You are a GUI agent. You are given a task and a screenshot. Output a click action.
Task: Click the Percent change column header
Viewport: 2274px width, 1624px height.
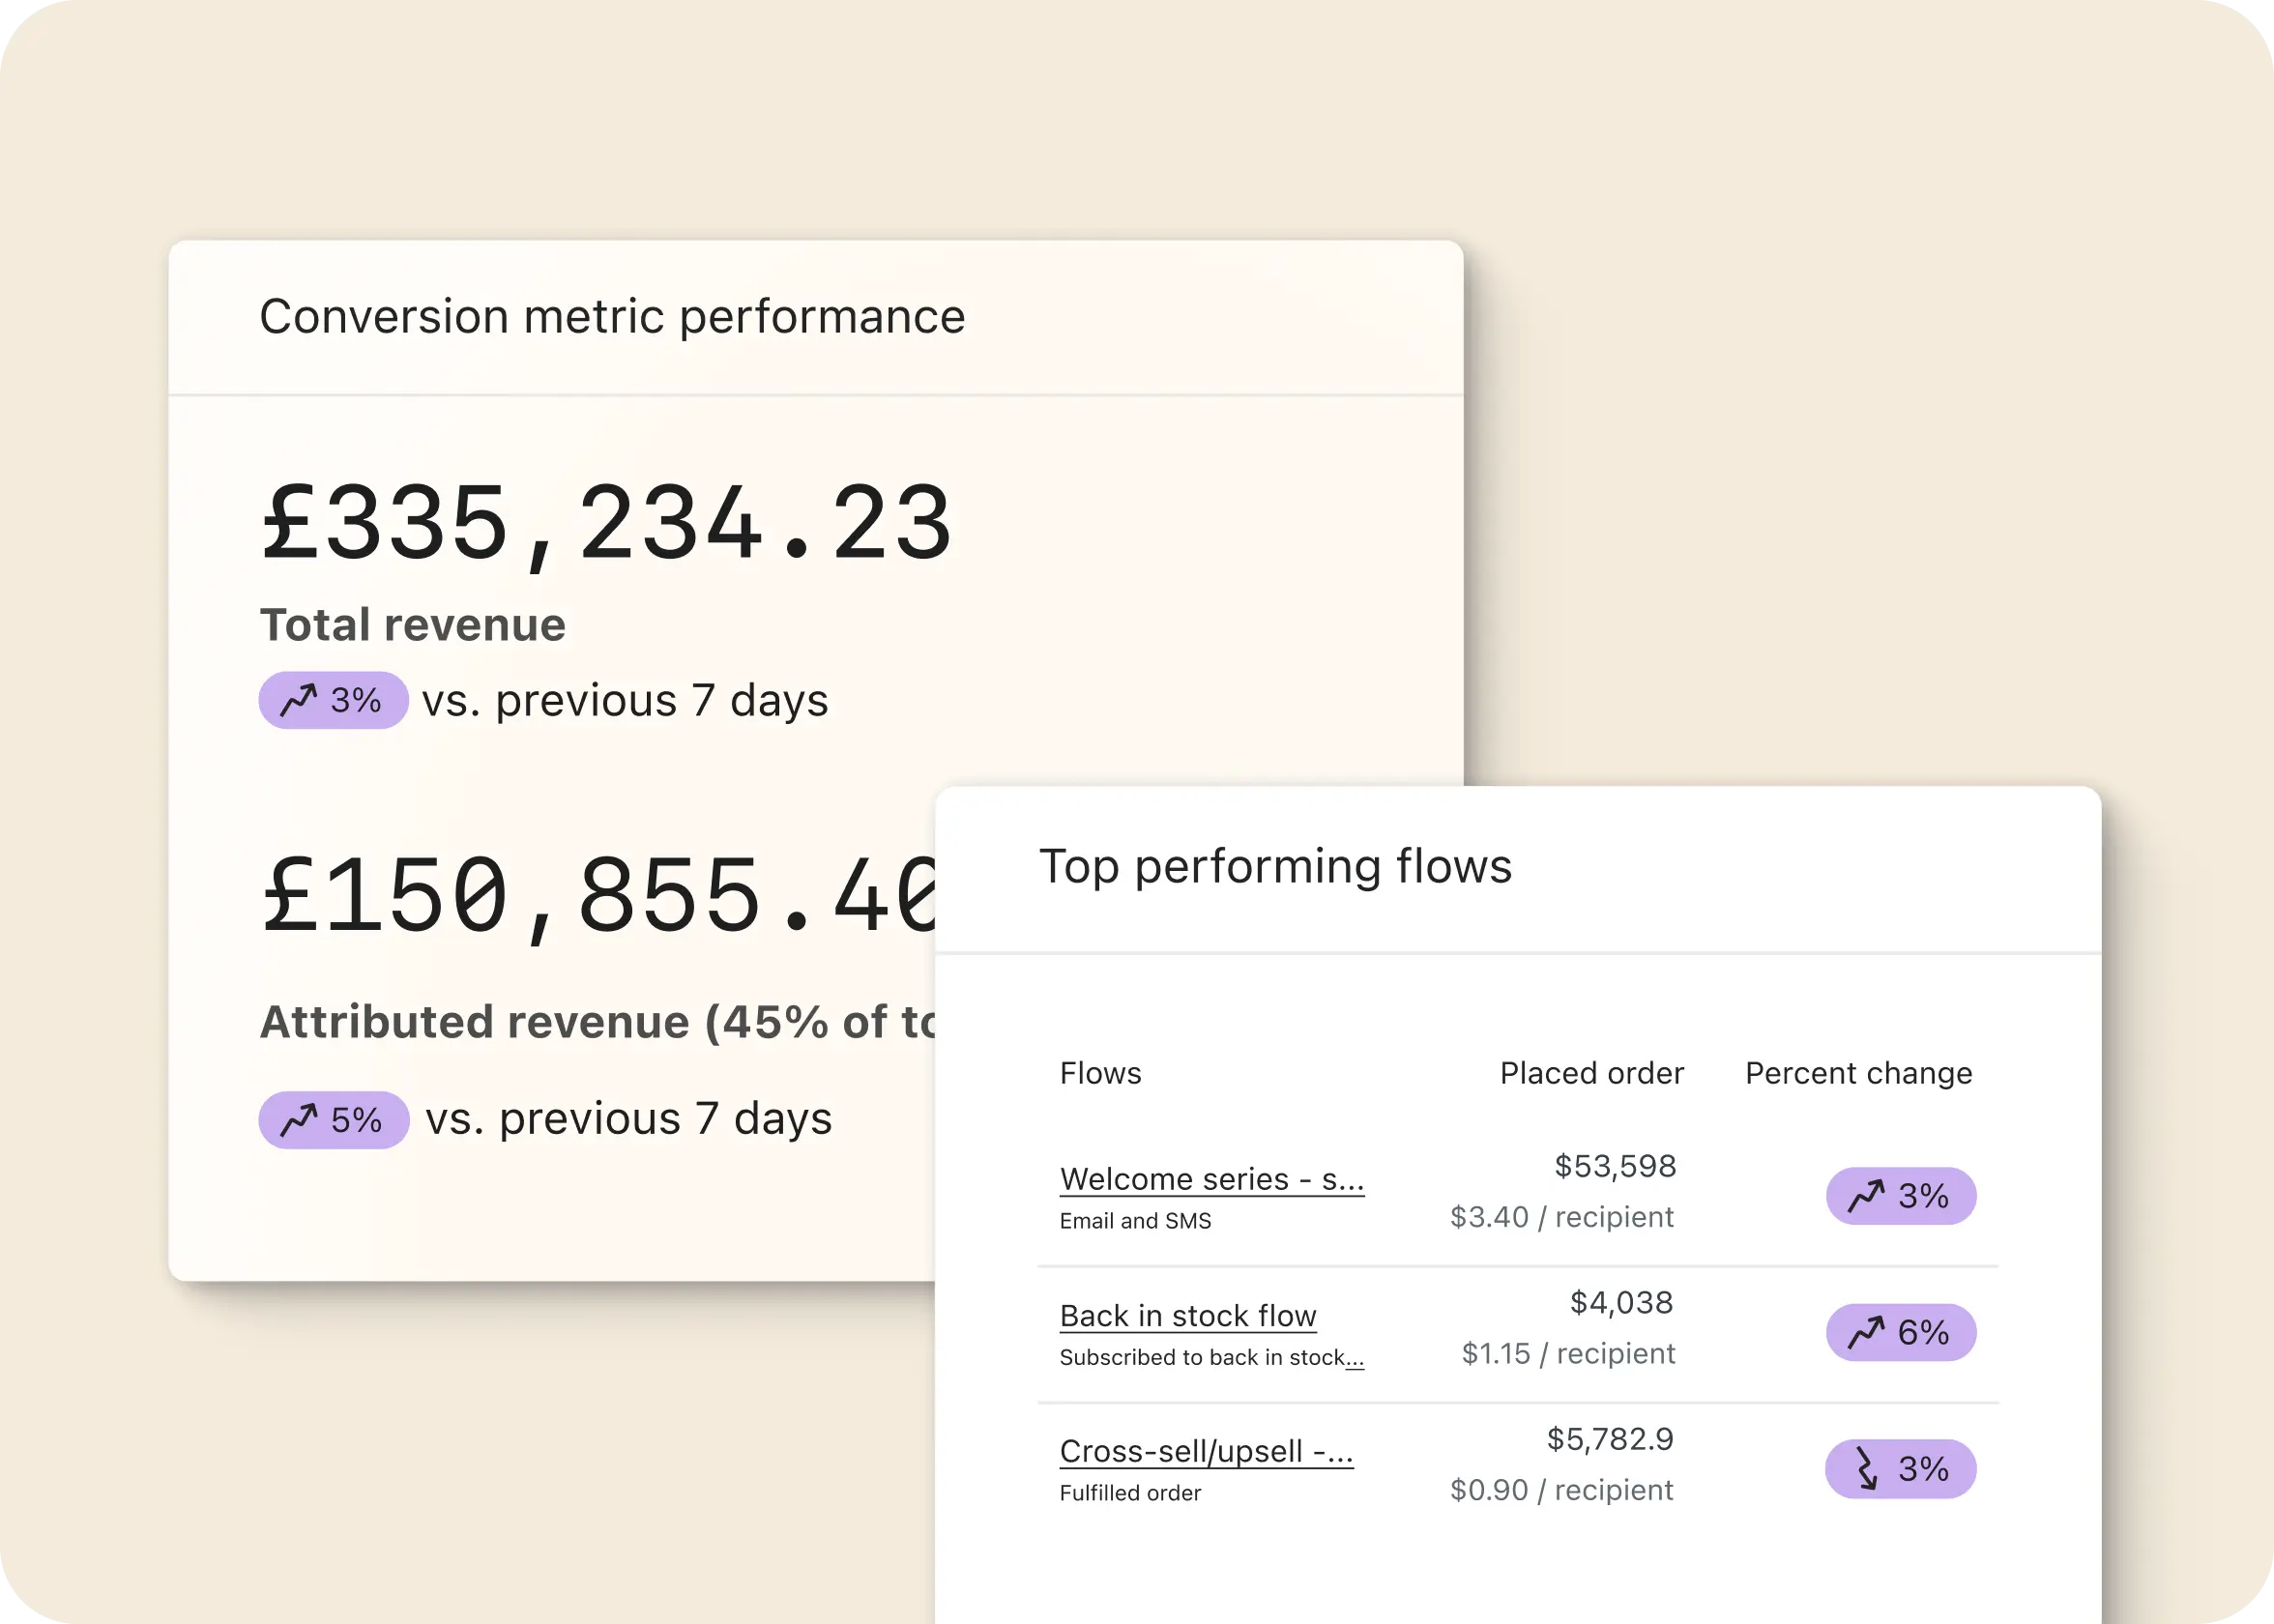point(1858,1073)
